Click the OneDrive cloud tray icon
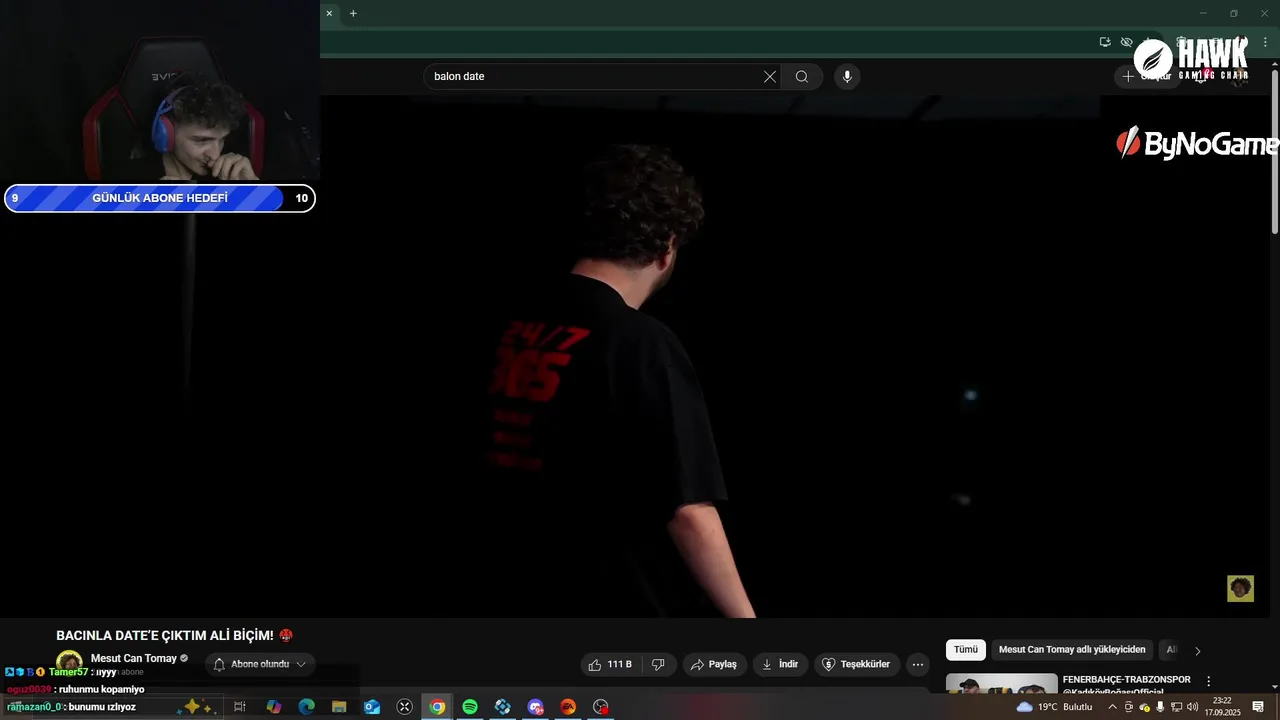This screenshot has height=720, width=1280. 1145,707
